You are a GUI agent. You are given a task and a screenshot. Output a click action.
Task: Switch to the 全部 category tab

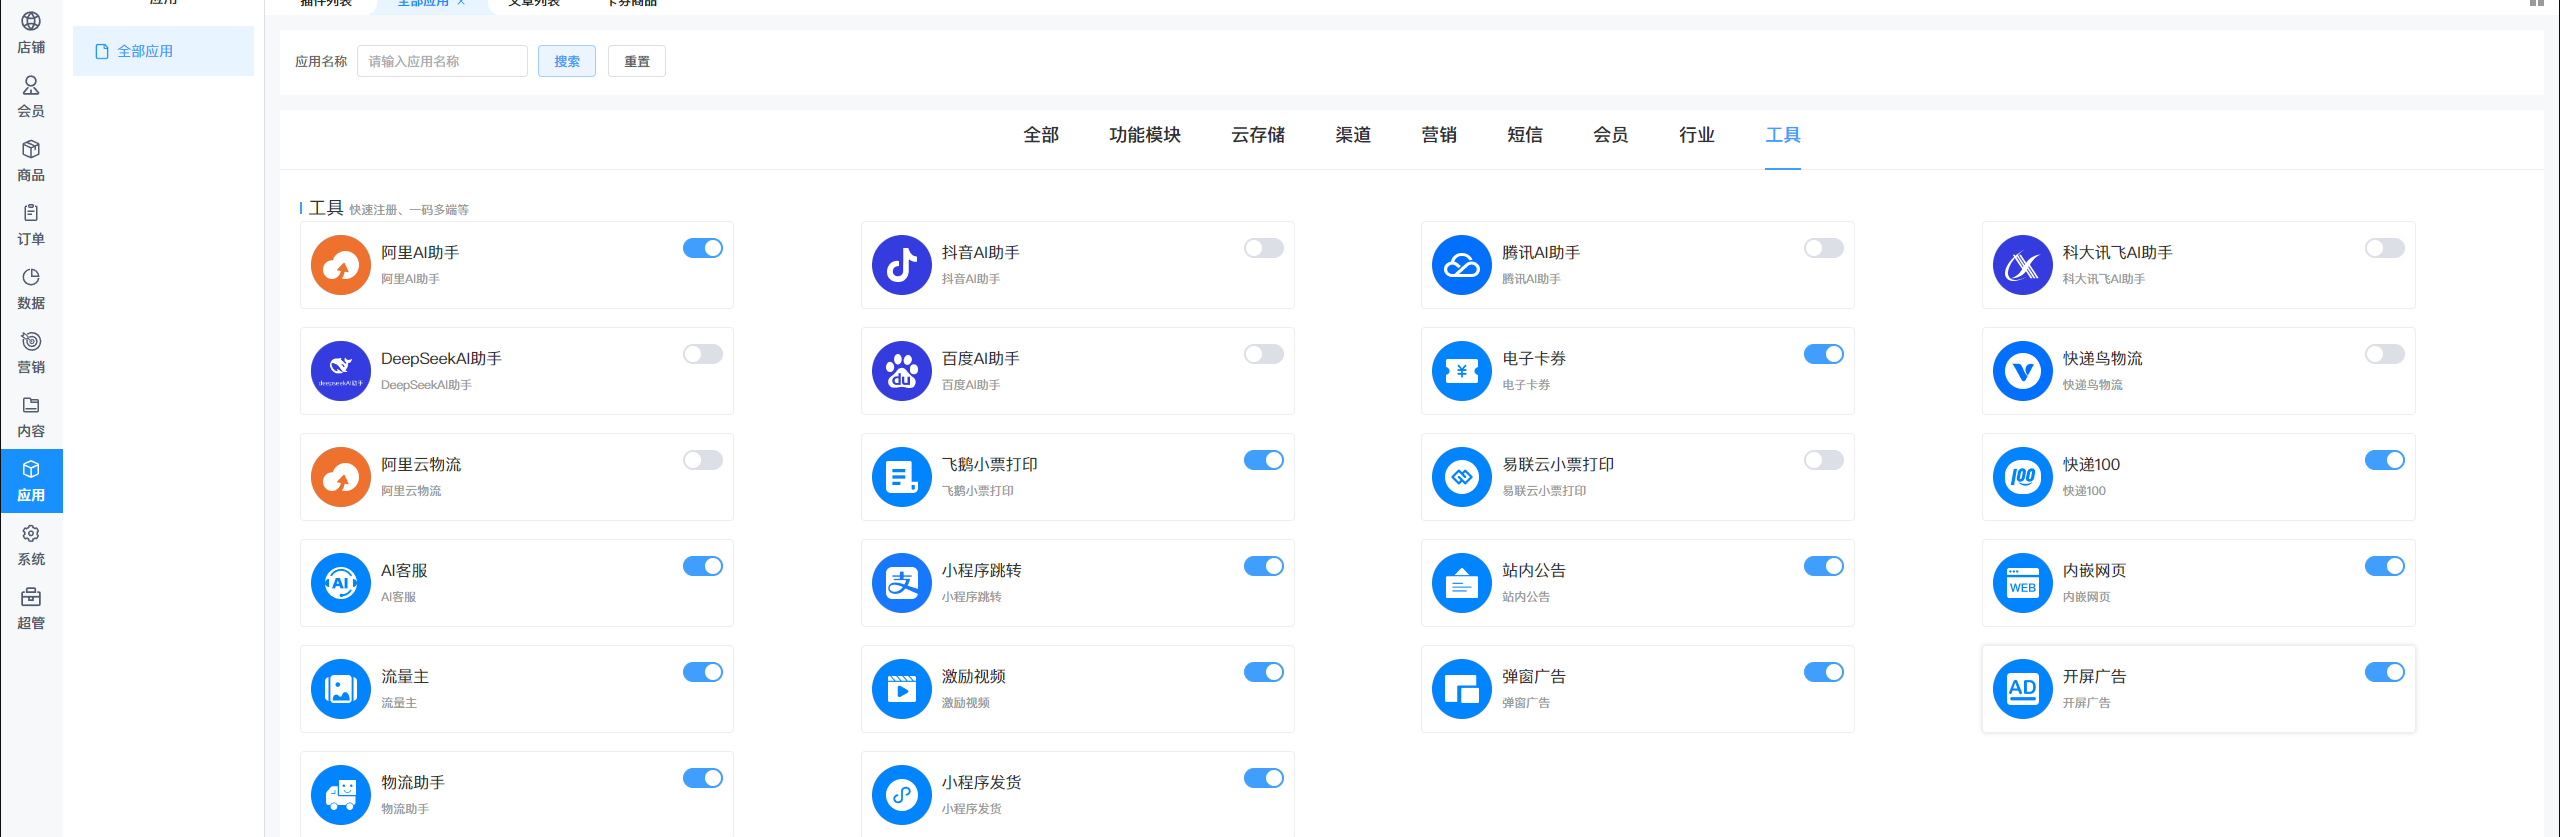(x=1041, y=135)
